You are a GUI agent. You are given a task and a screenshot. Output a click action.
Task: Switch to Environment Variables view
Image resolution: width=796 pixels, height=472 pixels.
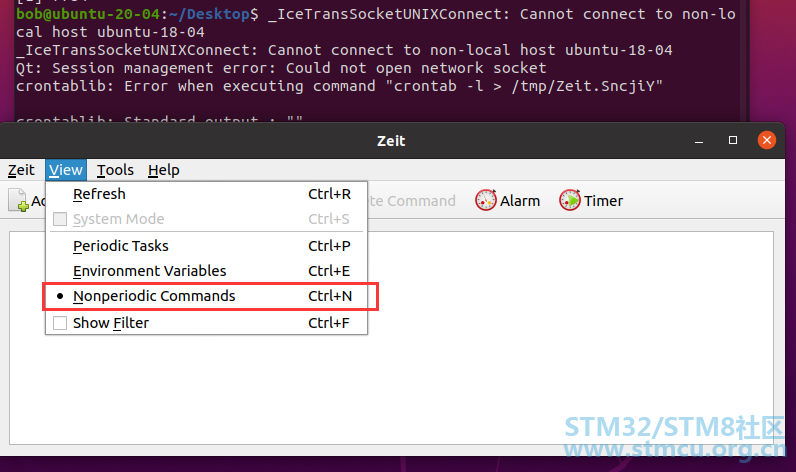pos(207,271)
